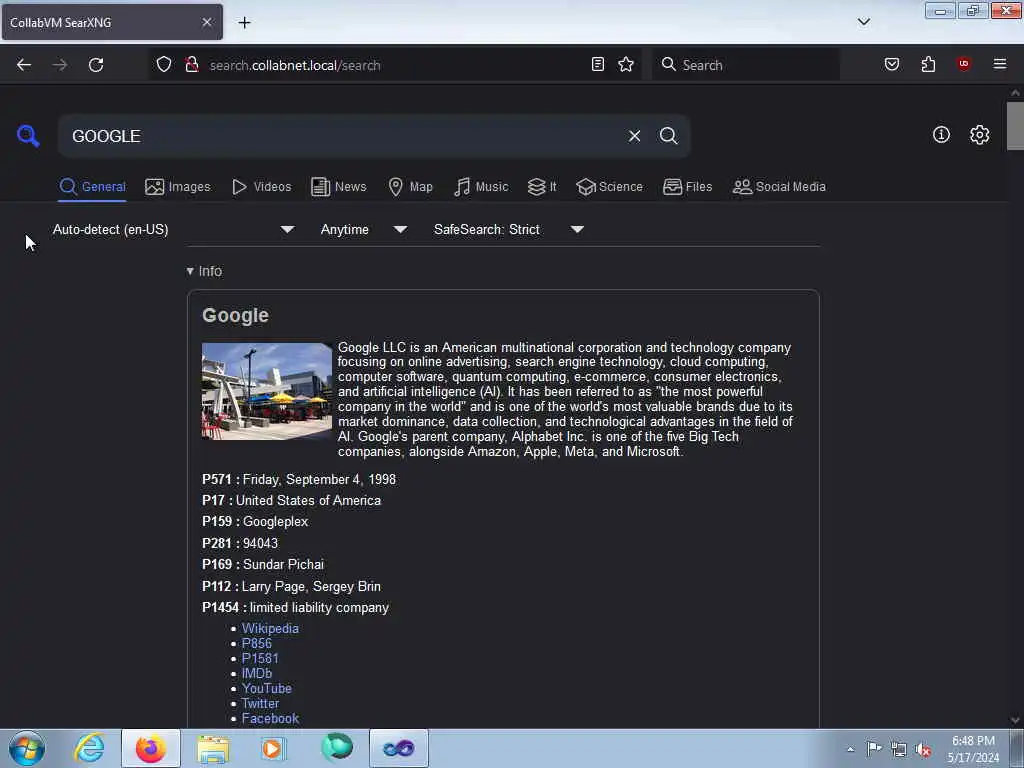Switch to the Videos tab
Viewport: 1024px width, 768px height.
[261, 187]
